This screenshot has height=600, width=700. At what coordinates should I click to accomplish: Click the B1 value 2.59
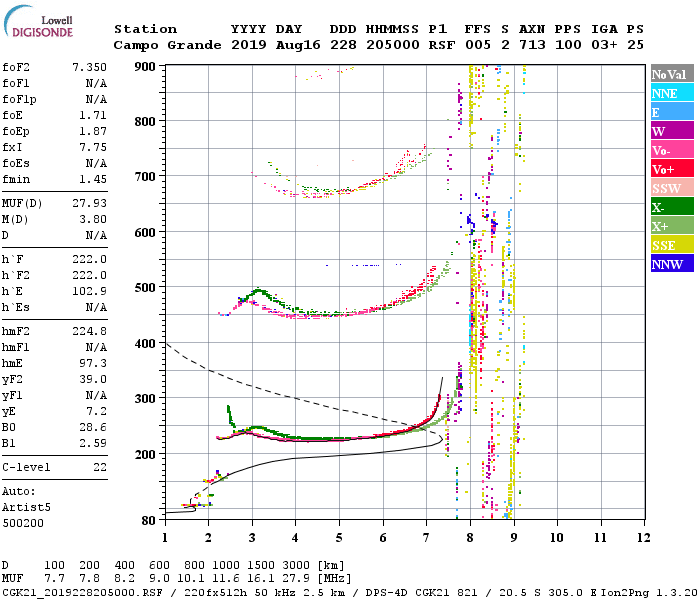[93, 443]
